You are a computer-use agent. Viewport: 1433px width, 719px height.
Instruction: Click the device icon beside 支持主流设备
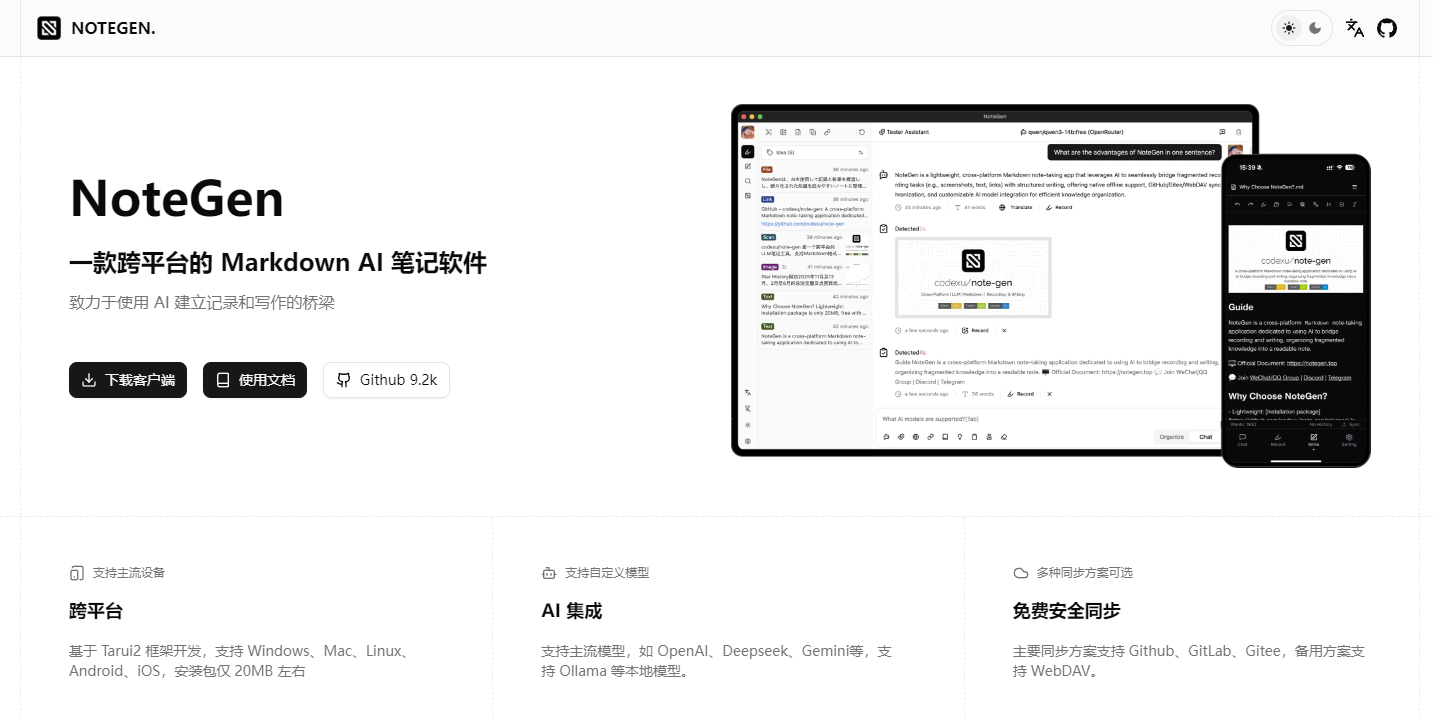click(77, 573)
